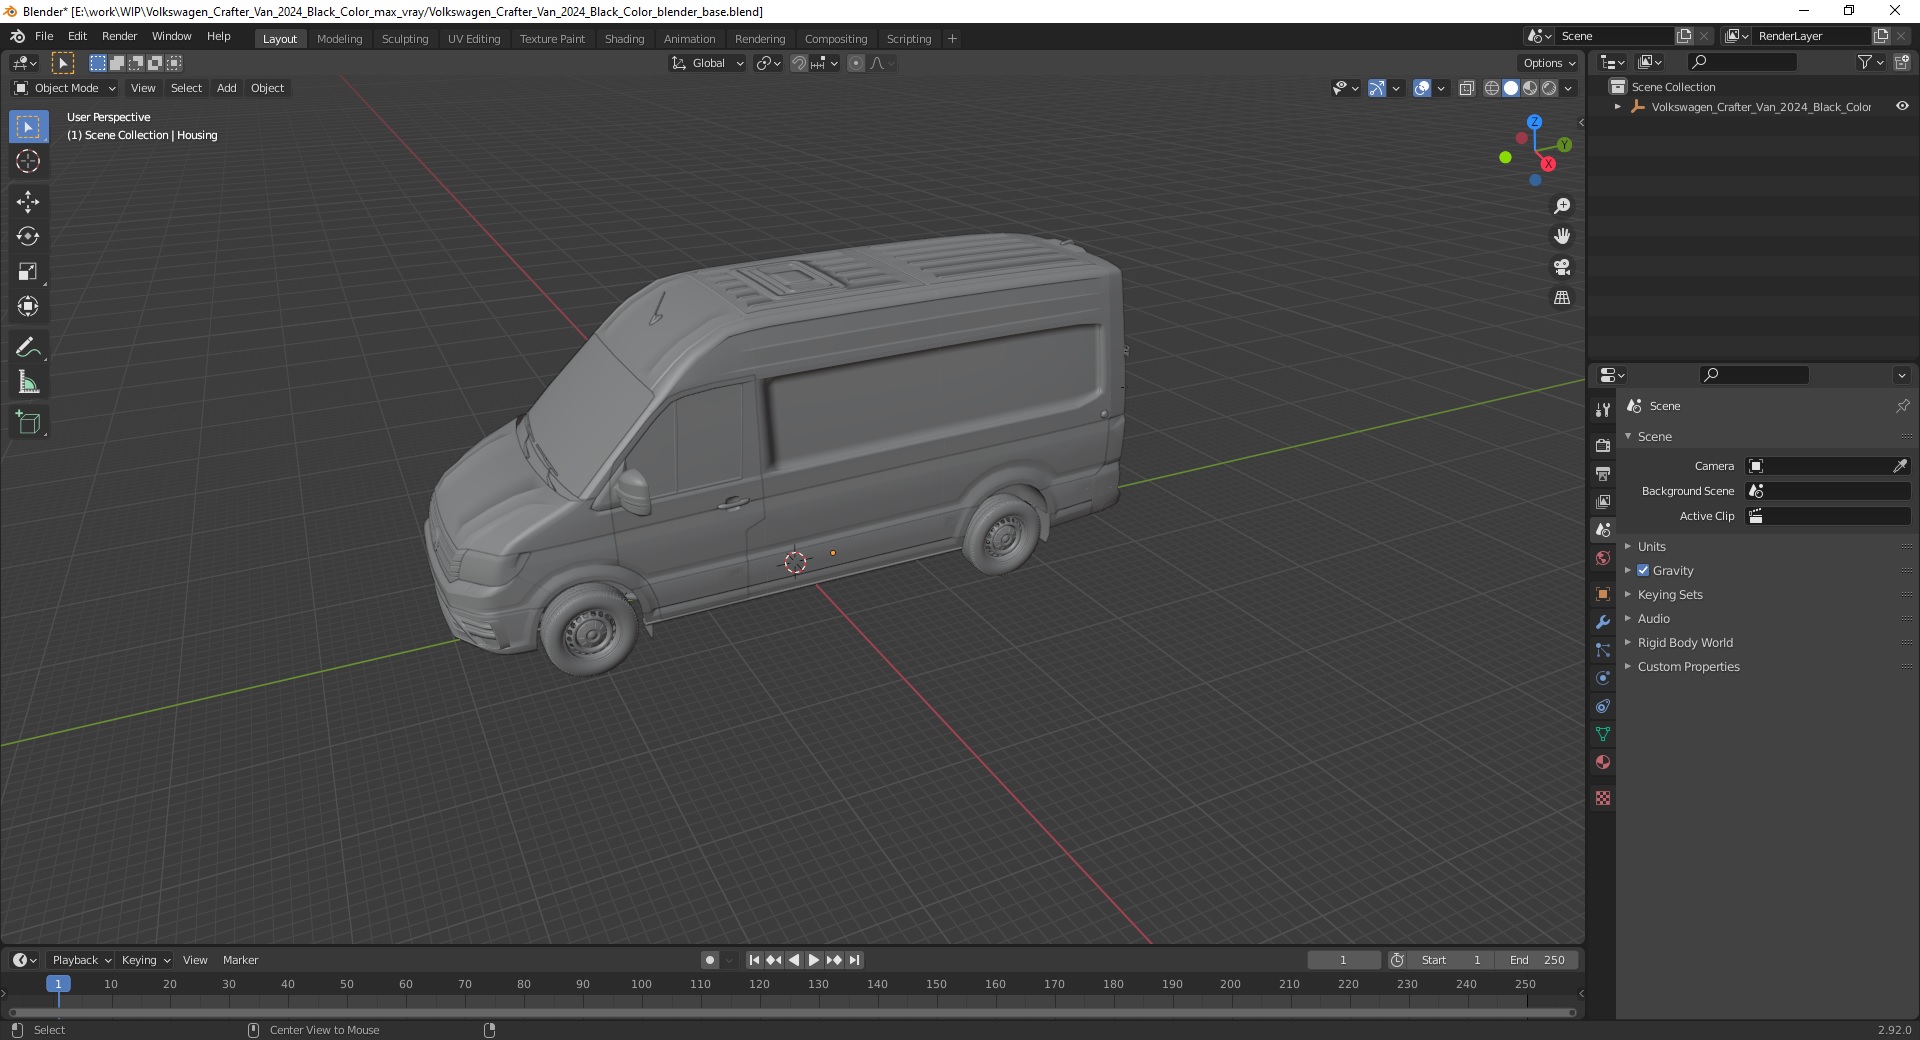
Task: Toggle show gizmo button
Action: [x=1377, y=88]
